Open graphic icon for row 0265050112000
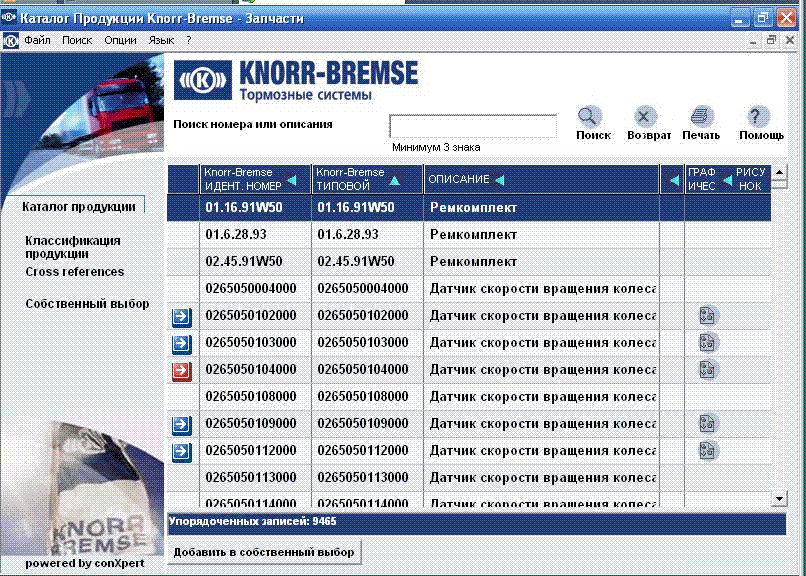Image resolution: width=806 pixels, height=576 pixels. (708, 450)
